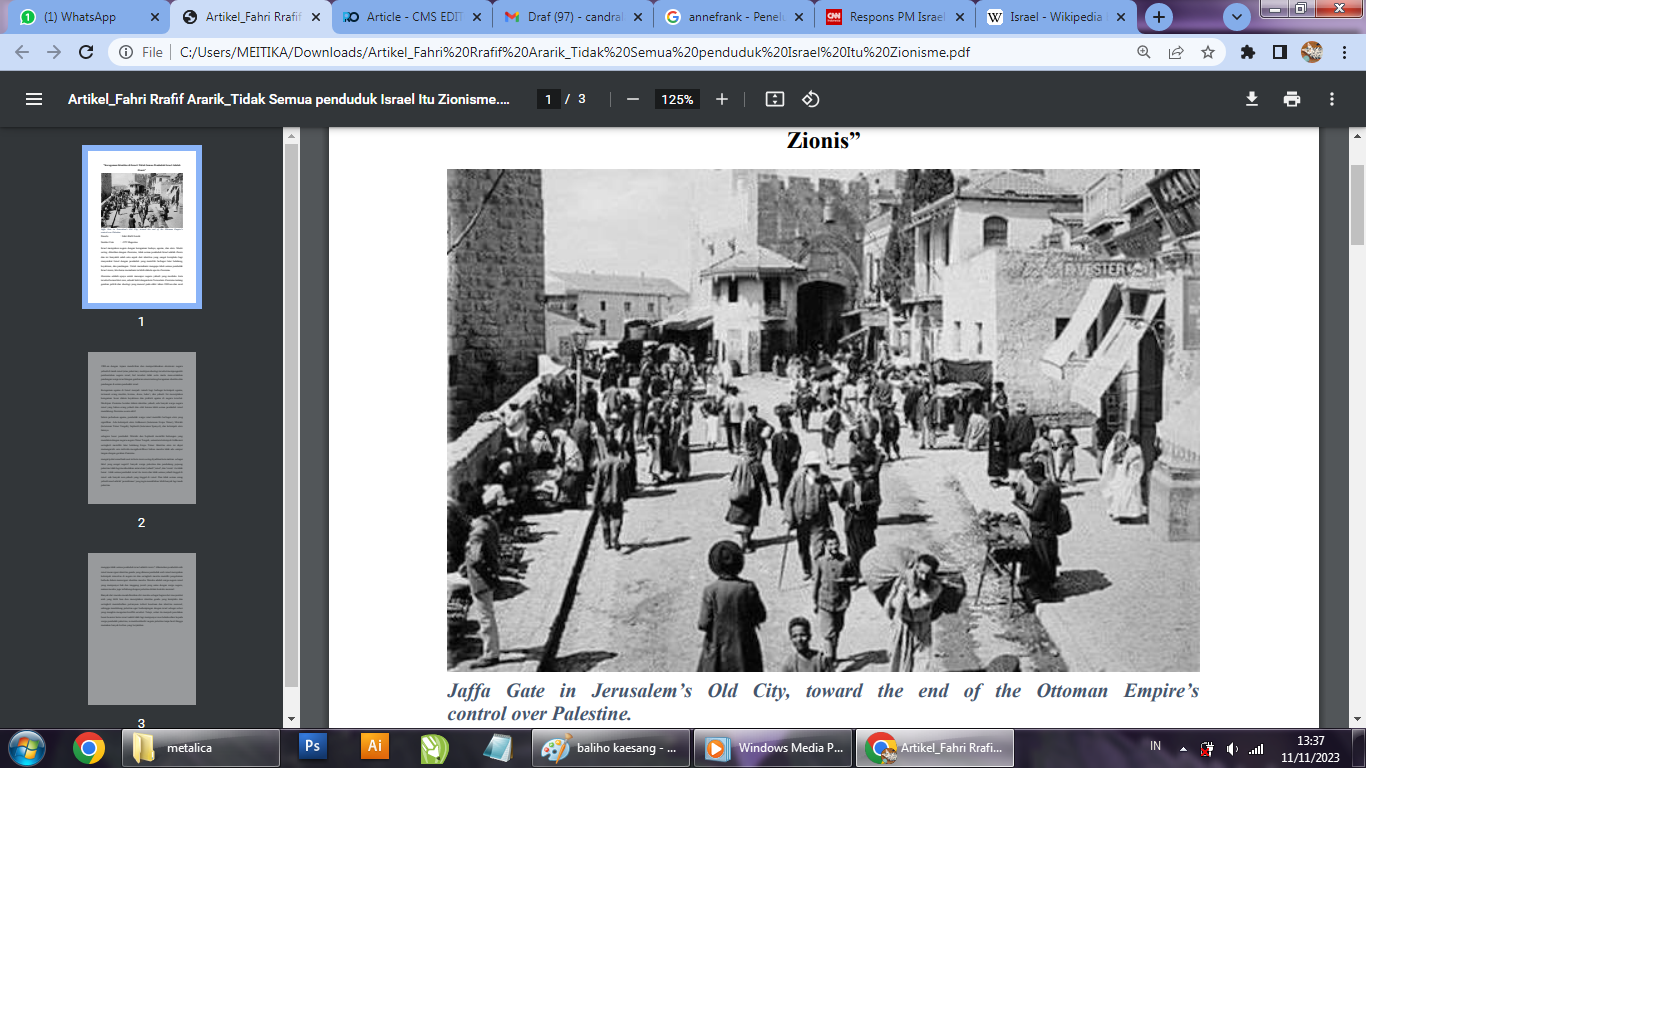1678x1032 pixels.
Task: Open Chrome three-dot menu
Action: pyautogui.click(x=1345, y=52)
